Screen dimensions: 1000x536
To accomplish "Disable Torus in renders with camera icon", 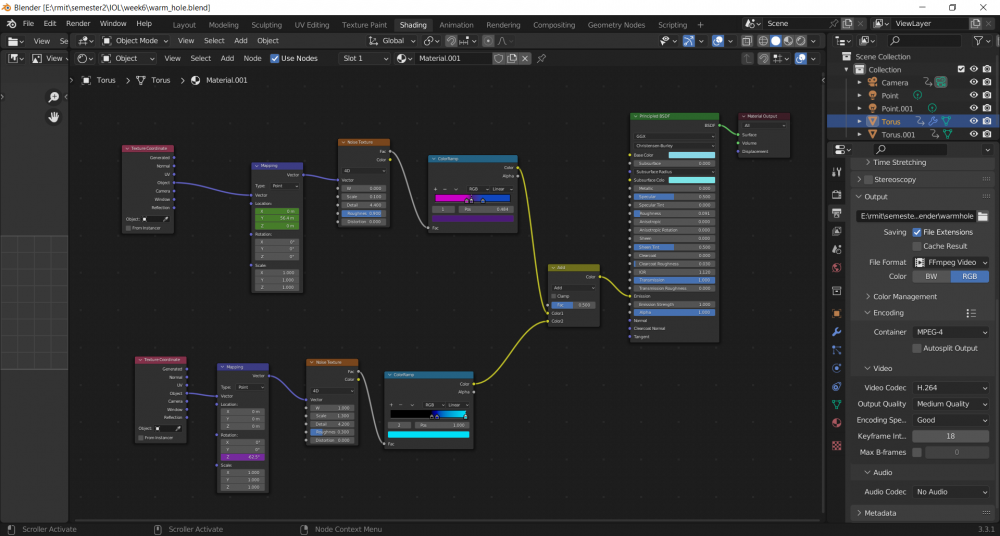I will point(987,121).
